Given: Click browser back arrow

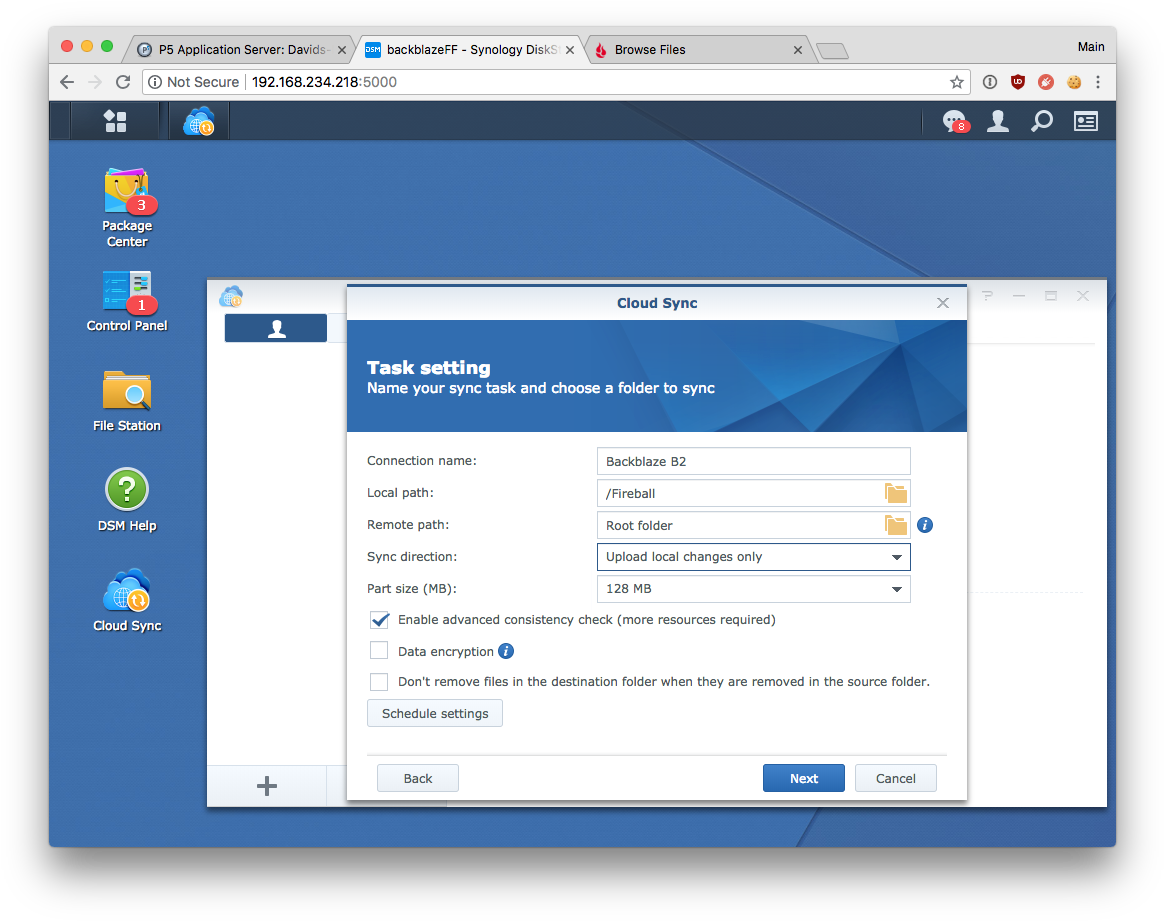Looking at the screenshot, I should point(67,82).
